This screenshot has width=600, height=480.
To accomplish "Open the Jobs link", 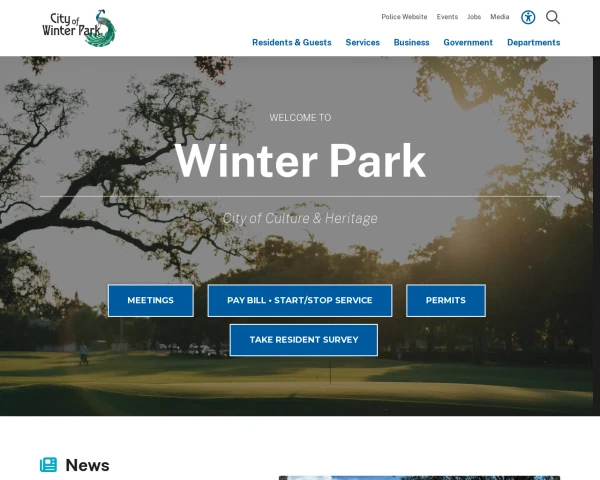I will pyautogui.click(x=474, y=17).
